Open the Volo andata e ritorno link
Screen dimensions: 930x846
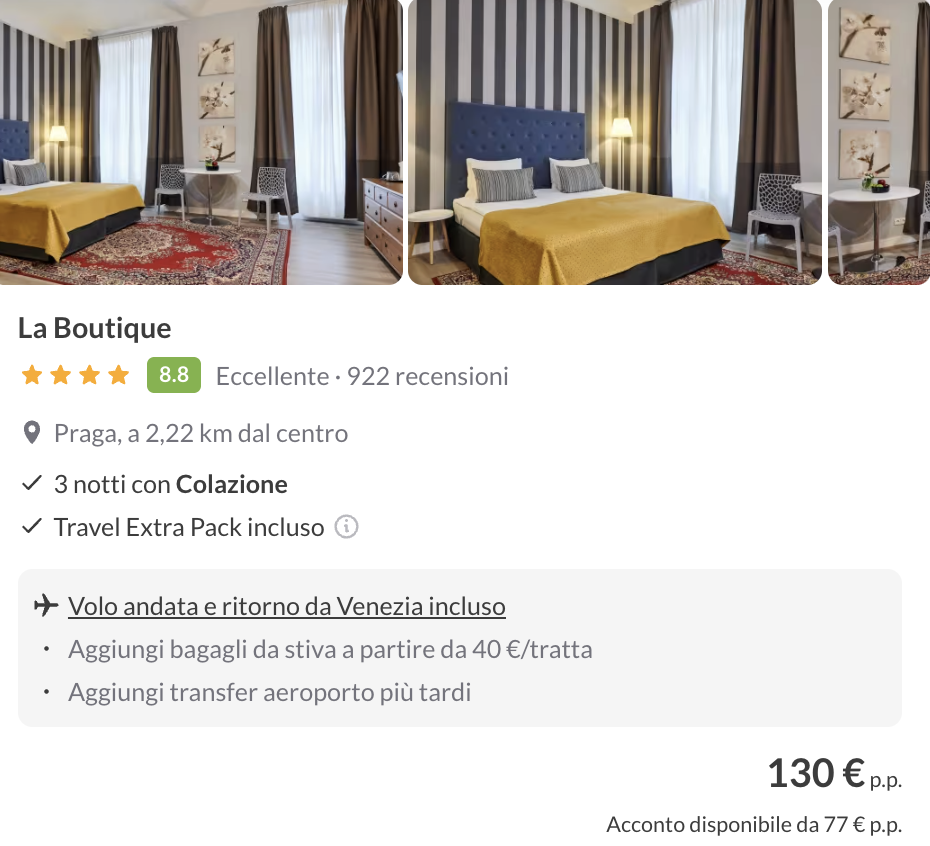[286, 606]
